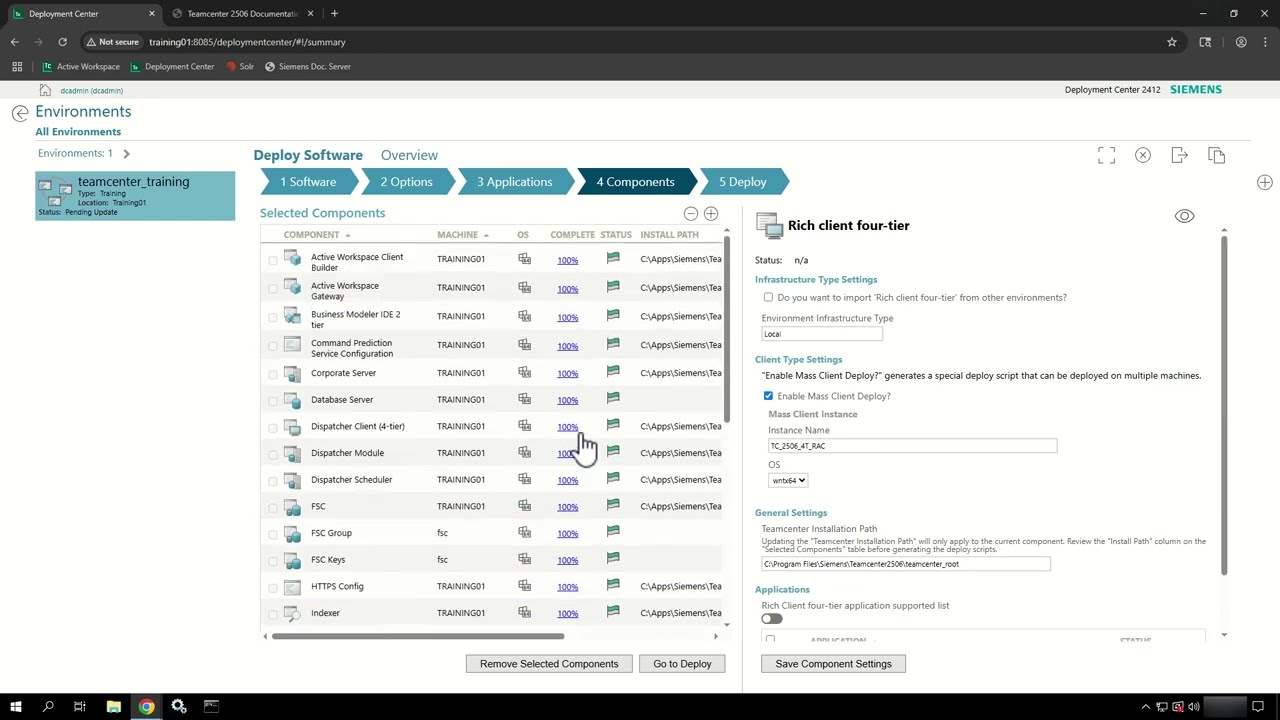The height and width of the screenshot is (720, 1280).
Task: Open the OS wntx64 dropdown
Action: pyautogui.click(x=787, y=481)
